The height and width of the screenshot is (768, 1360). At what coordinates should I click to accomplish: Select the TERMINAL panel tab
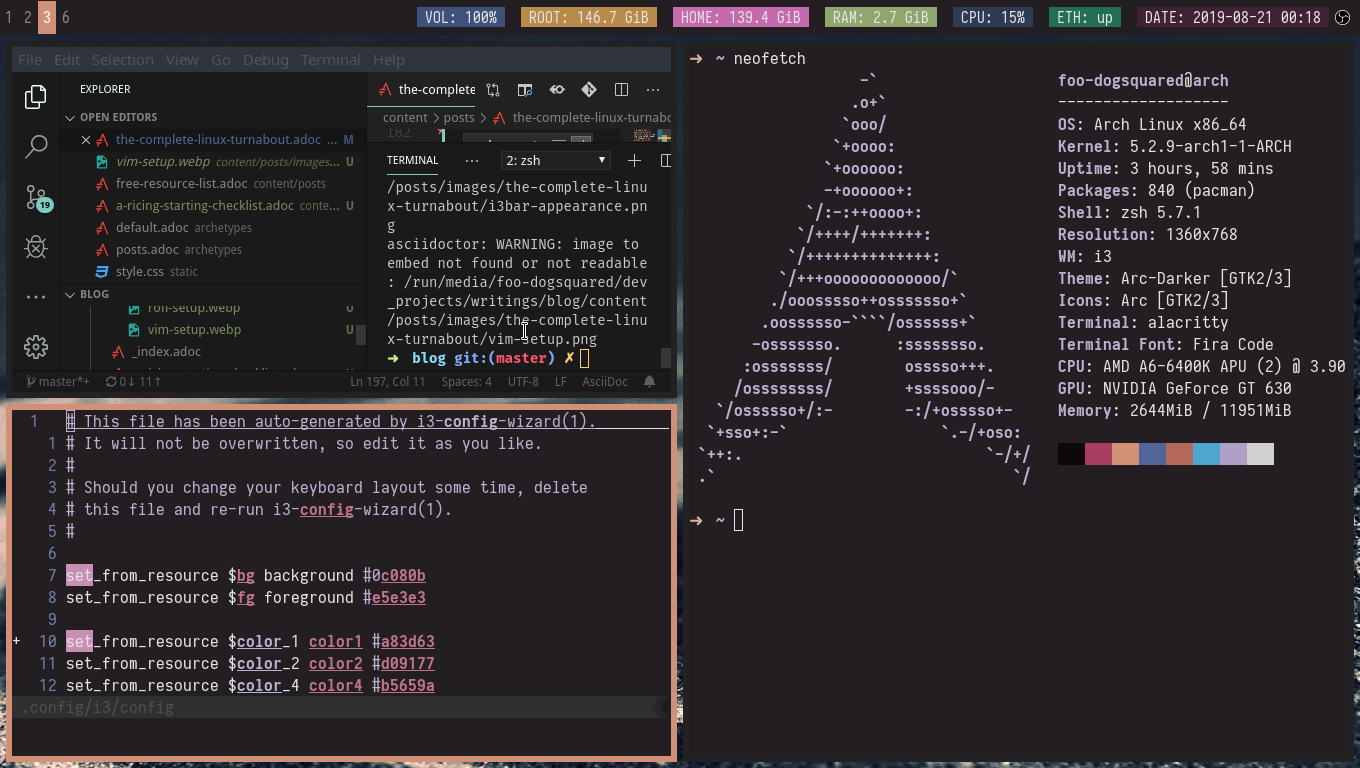click(412, 160)
